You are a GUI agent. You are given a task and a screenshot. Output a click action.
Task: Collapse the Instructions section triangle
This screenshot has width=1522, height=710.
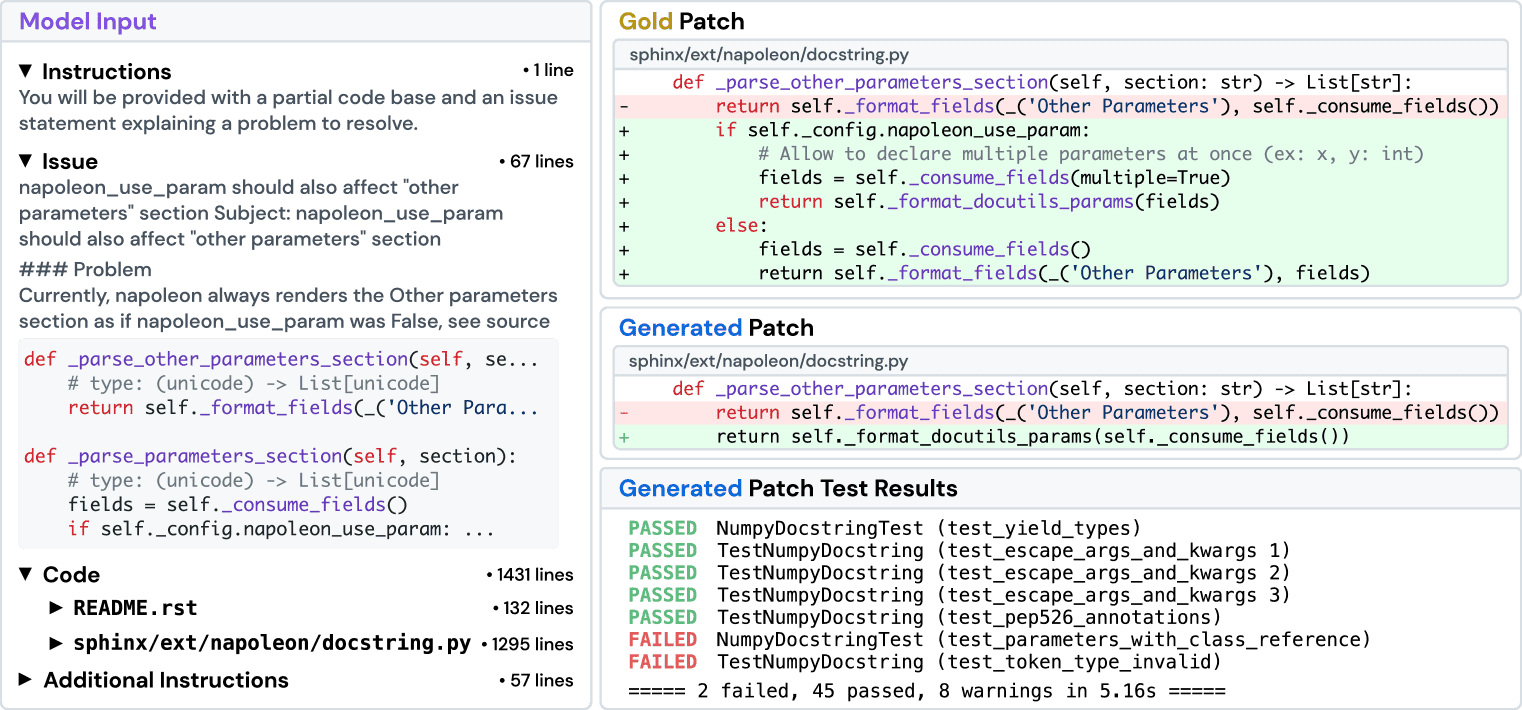26,72
